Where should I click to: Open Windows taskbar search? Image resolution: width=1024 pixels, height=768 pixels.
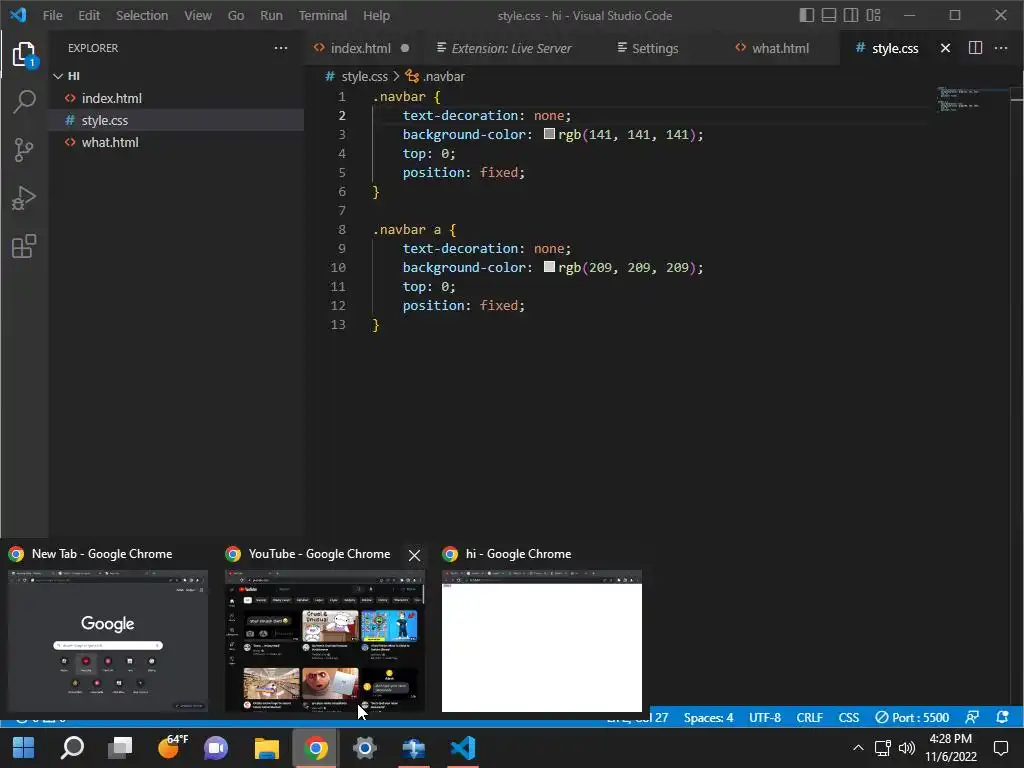72,748
